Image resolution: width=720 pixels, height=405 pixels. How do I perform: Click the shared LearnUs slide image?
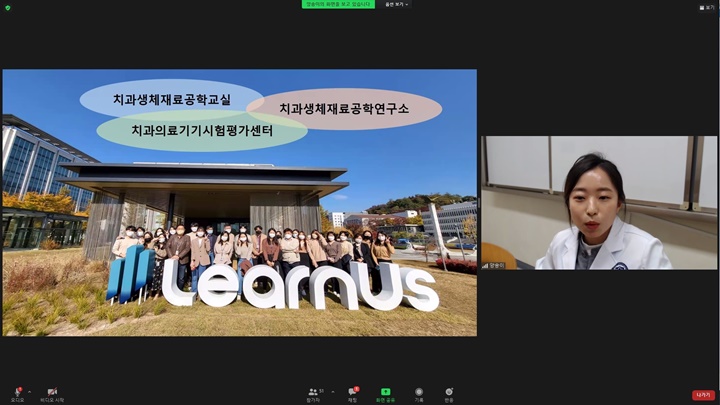pos(240,202)
